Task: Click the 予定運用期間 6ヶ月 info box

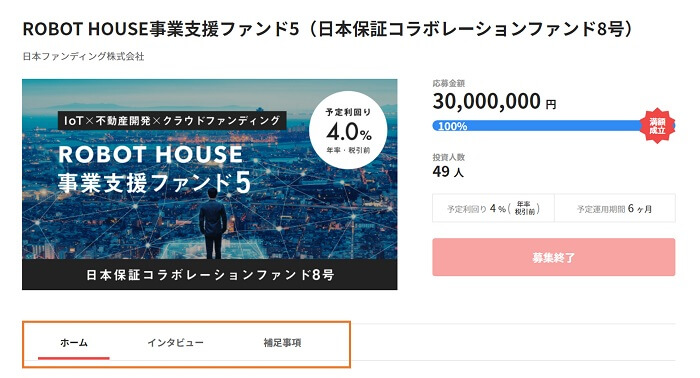Action: [x=615, y=208]
